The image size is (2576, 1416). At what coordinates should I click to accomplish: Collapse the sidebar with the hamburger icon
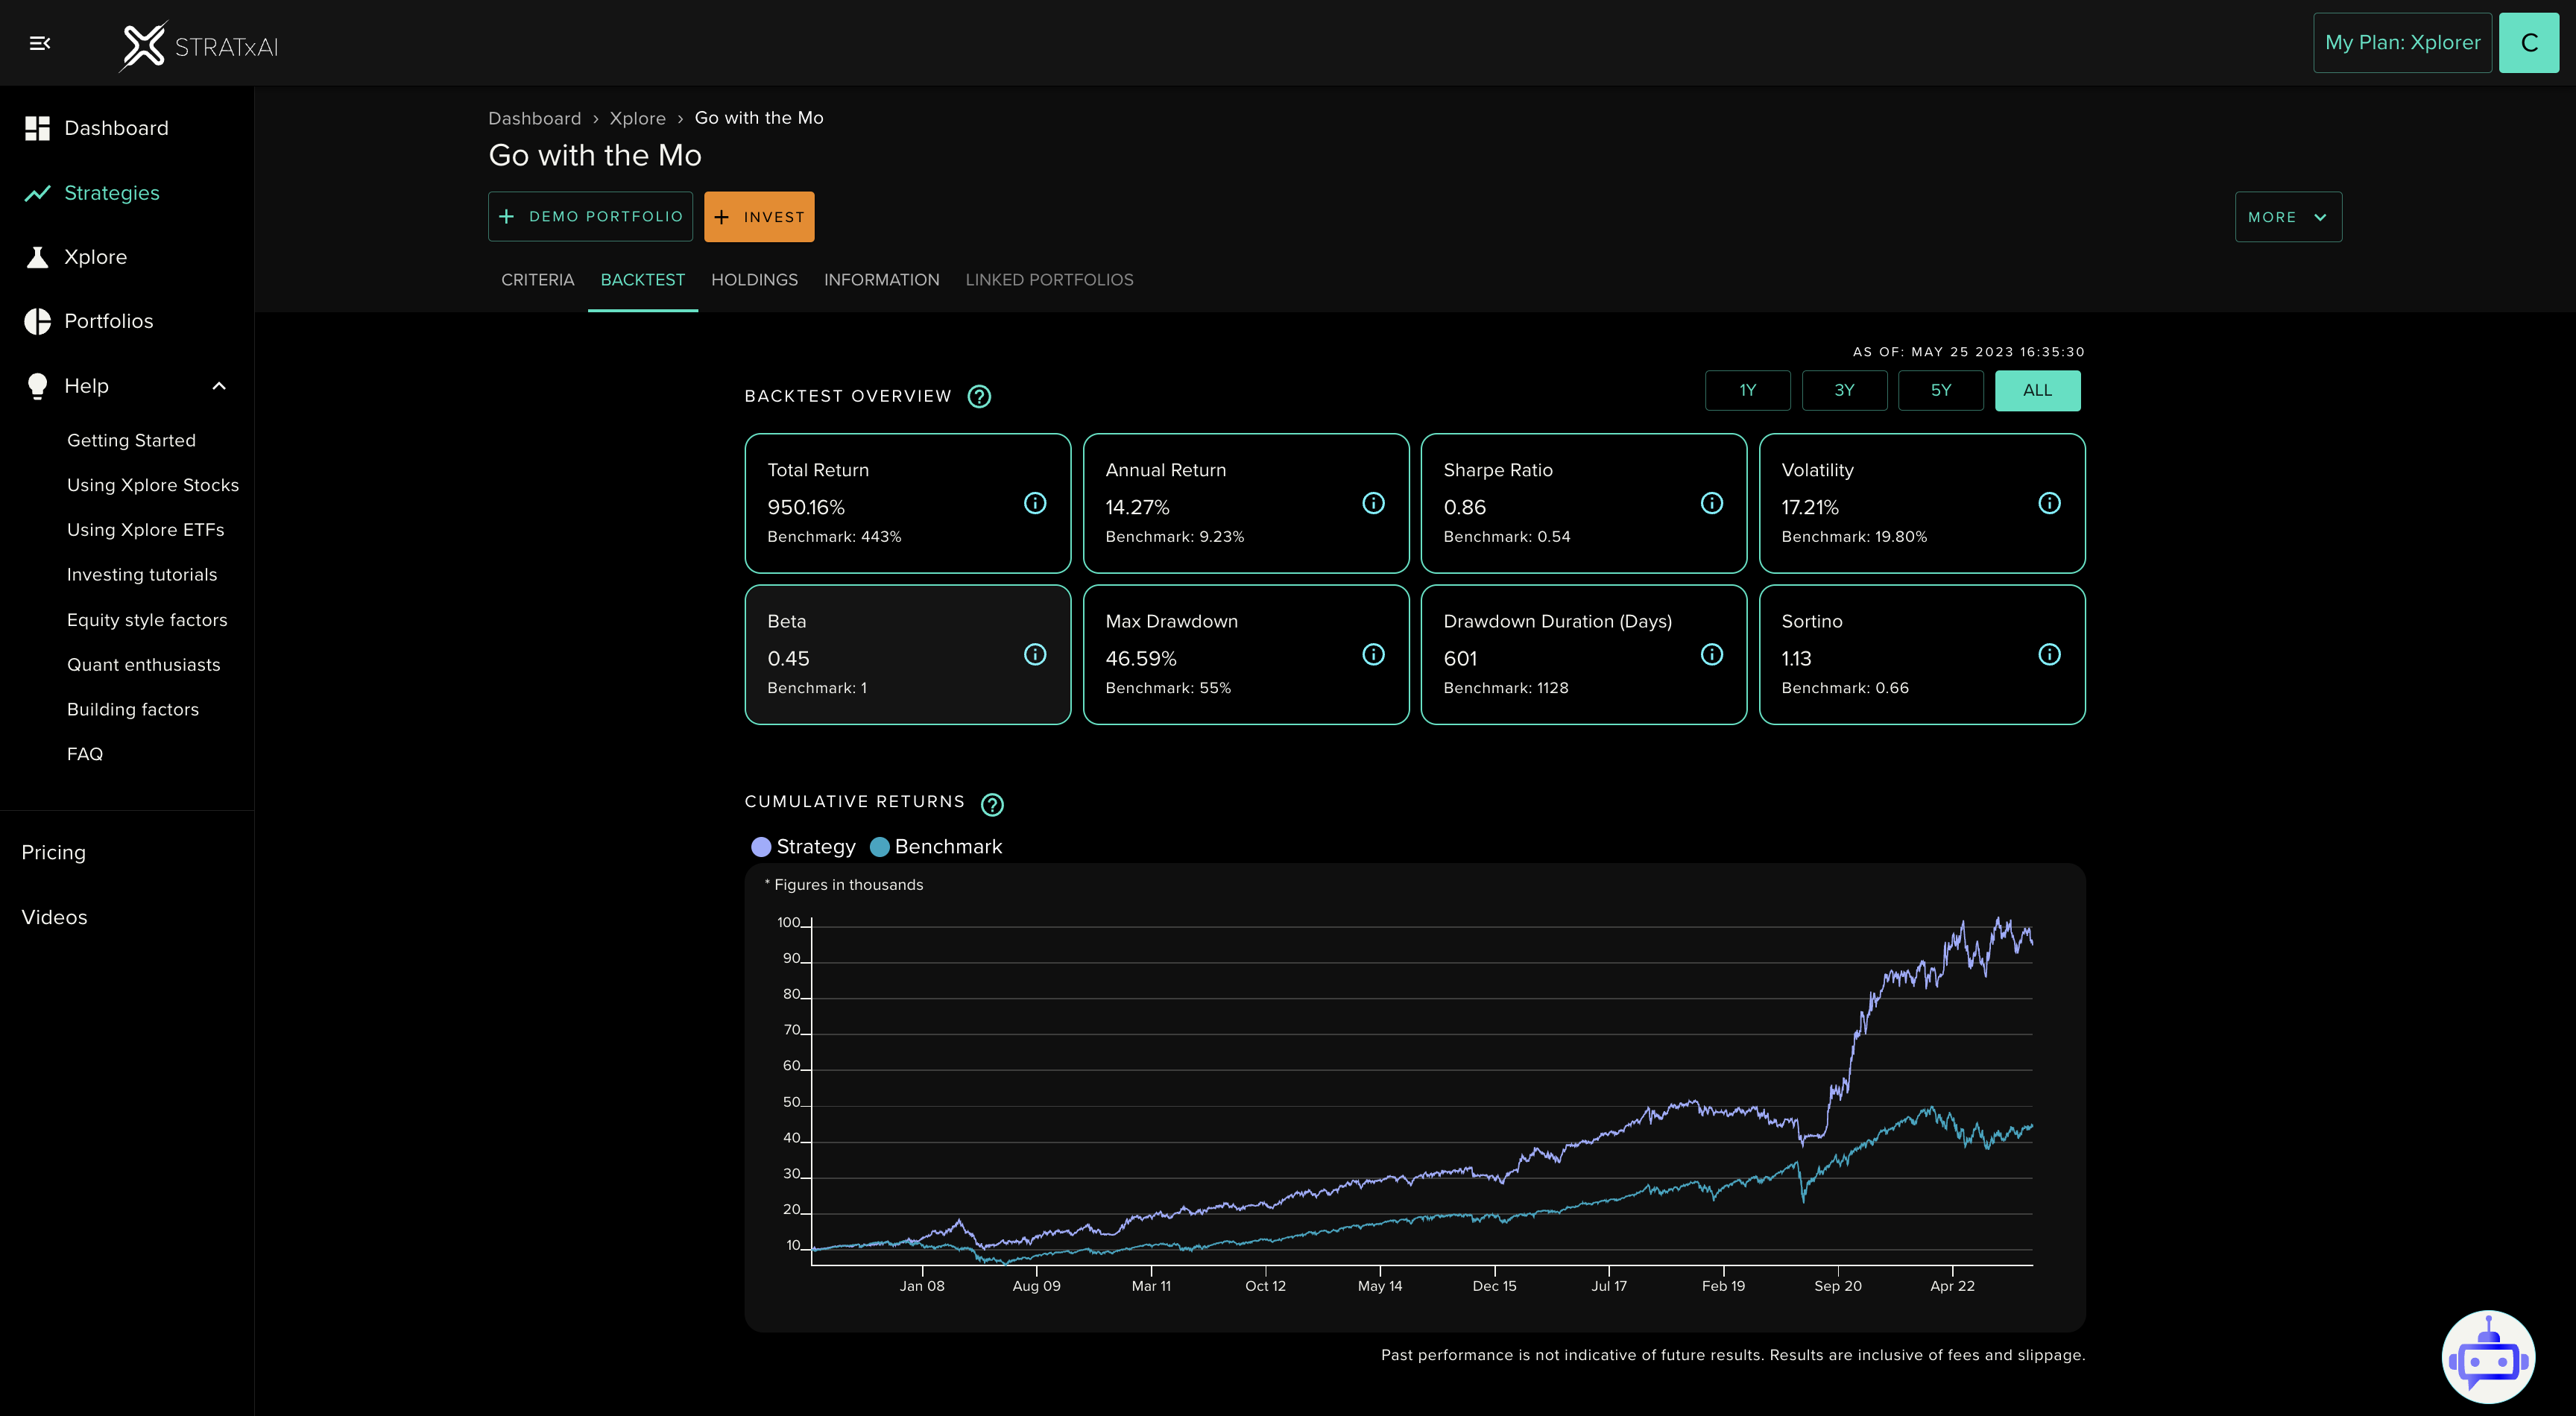pyautogui.click(x=40, y=43)
